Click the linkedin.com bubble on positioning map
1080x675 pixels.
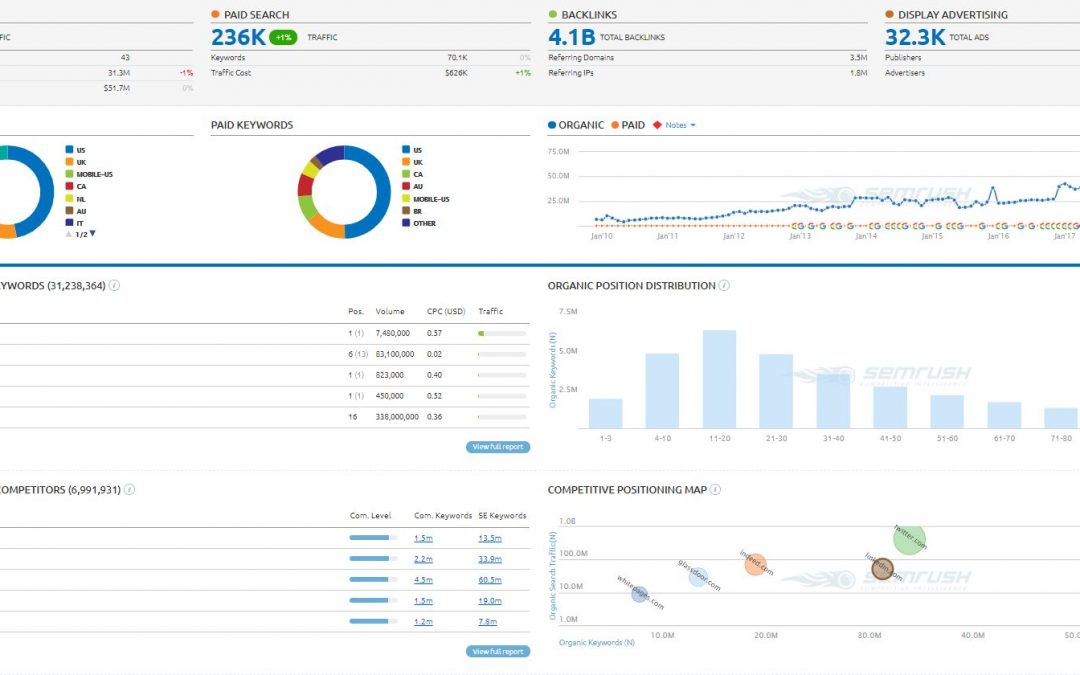coord(882,568)
